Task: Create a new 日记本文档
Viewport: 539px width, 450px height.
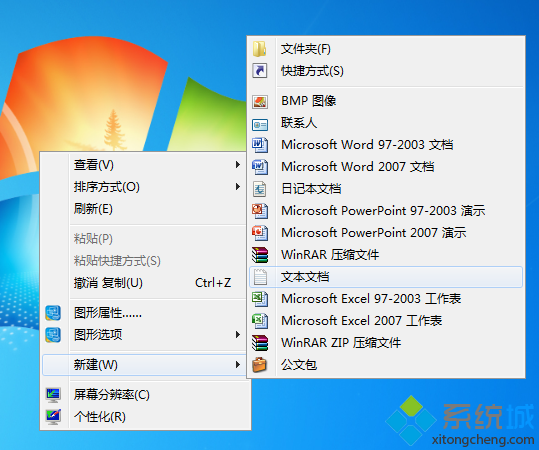Action: click(386, 189)
